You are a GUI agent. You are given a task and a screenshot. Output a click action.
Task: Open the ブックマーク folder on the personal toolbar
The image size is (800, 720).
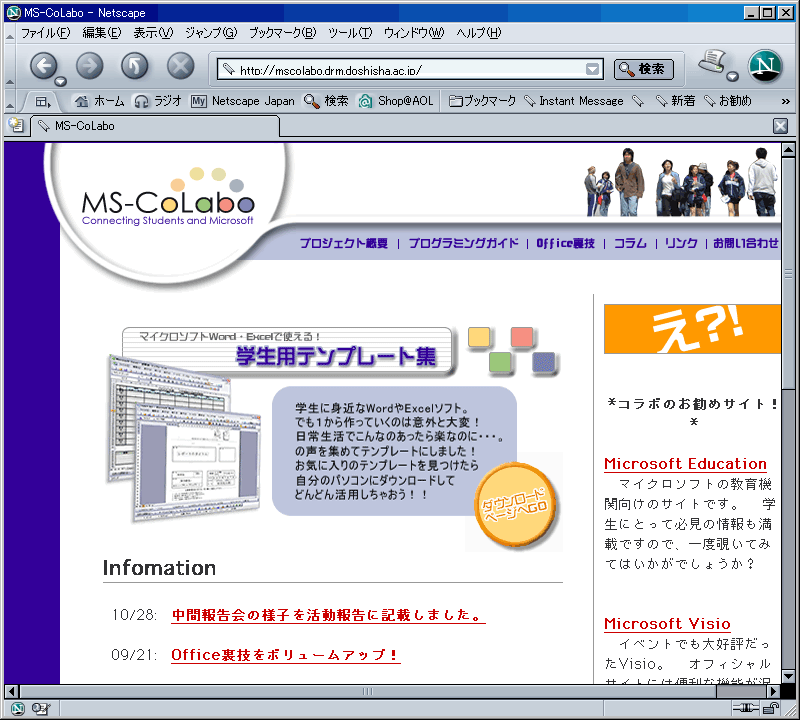[x=482, y=101]
